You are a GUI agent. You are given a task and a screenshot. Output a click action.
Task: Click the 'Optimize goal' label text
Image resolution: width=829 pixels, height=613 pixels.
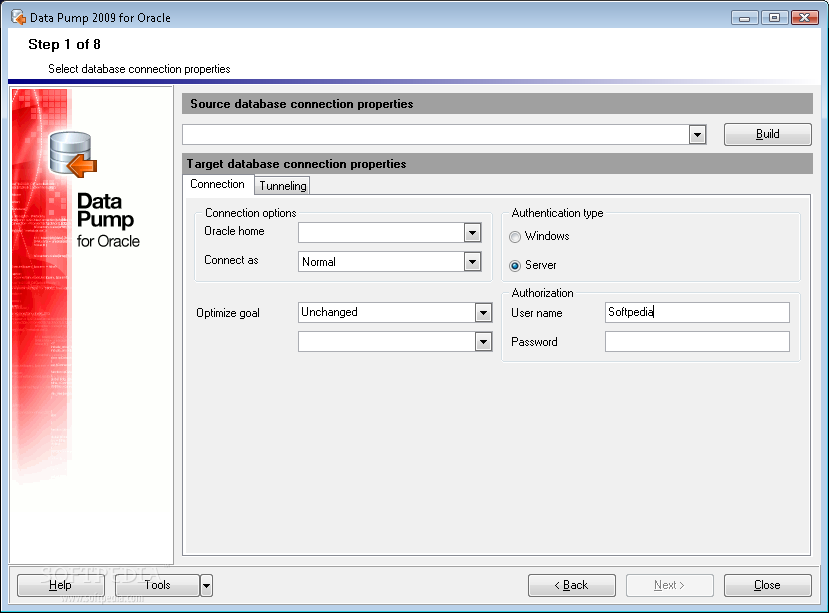click(228, 313)
